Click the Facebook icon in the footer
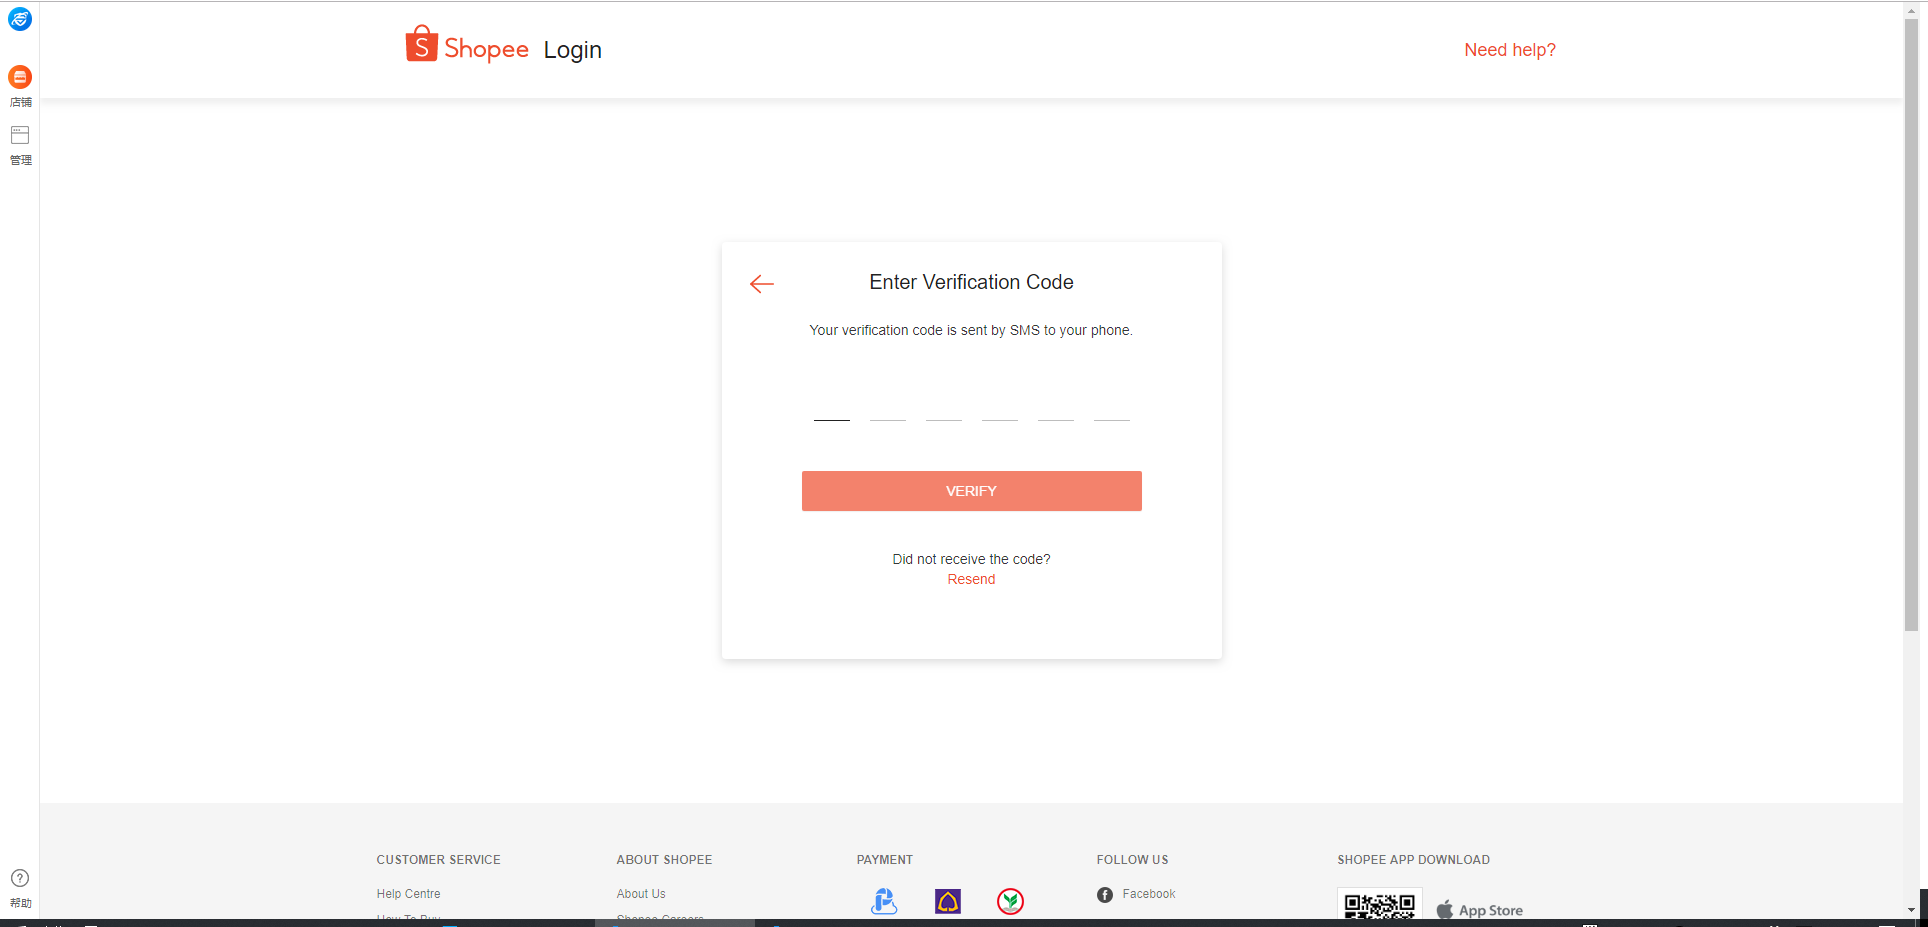1928x927 pixels. pos(1105,895)
